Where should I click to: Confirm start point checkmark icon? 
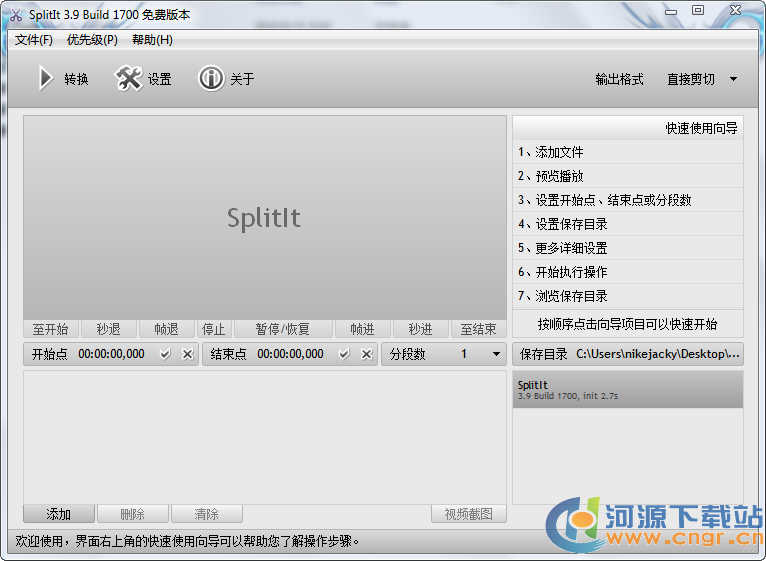point(166,354)
